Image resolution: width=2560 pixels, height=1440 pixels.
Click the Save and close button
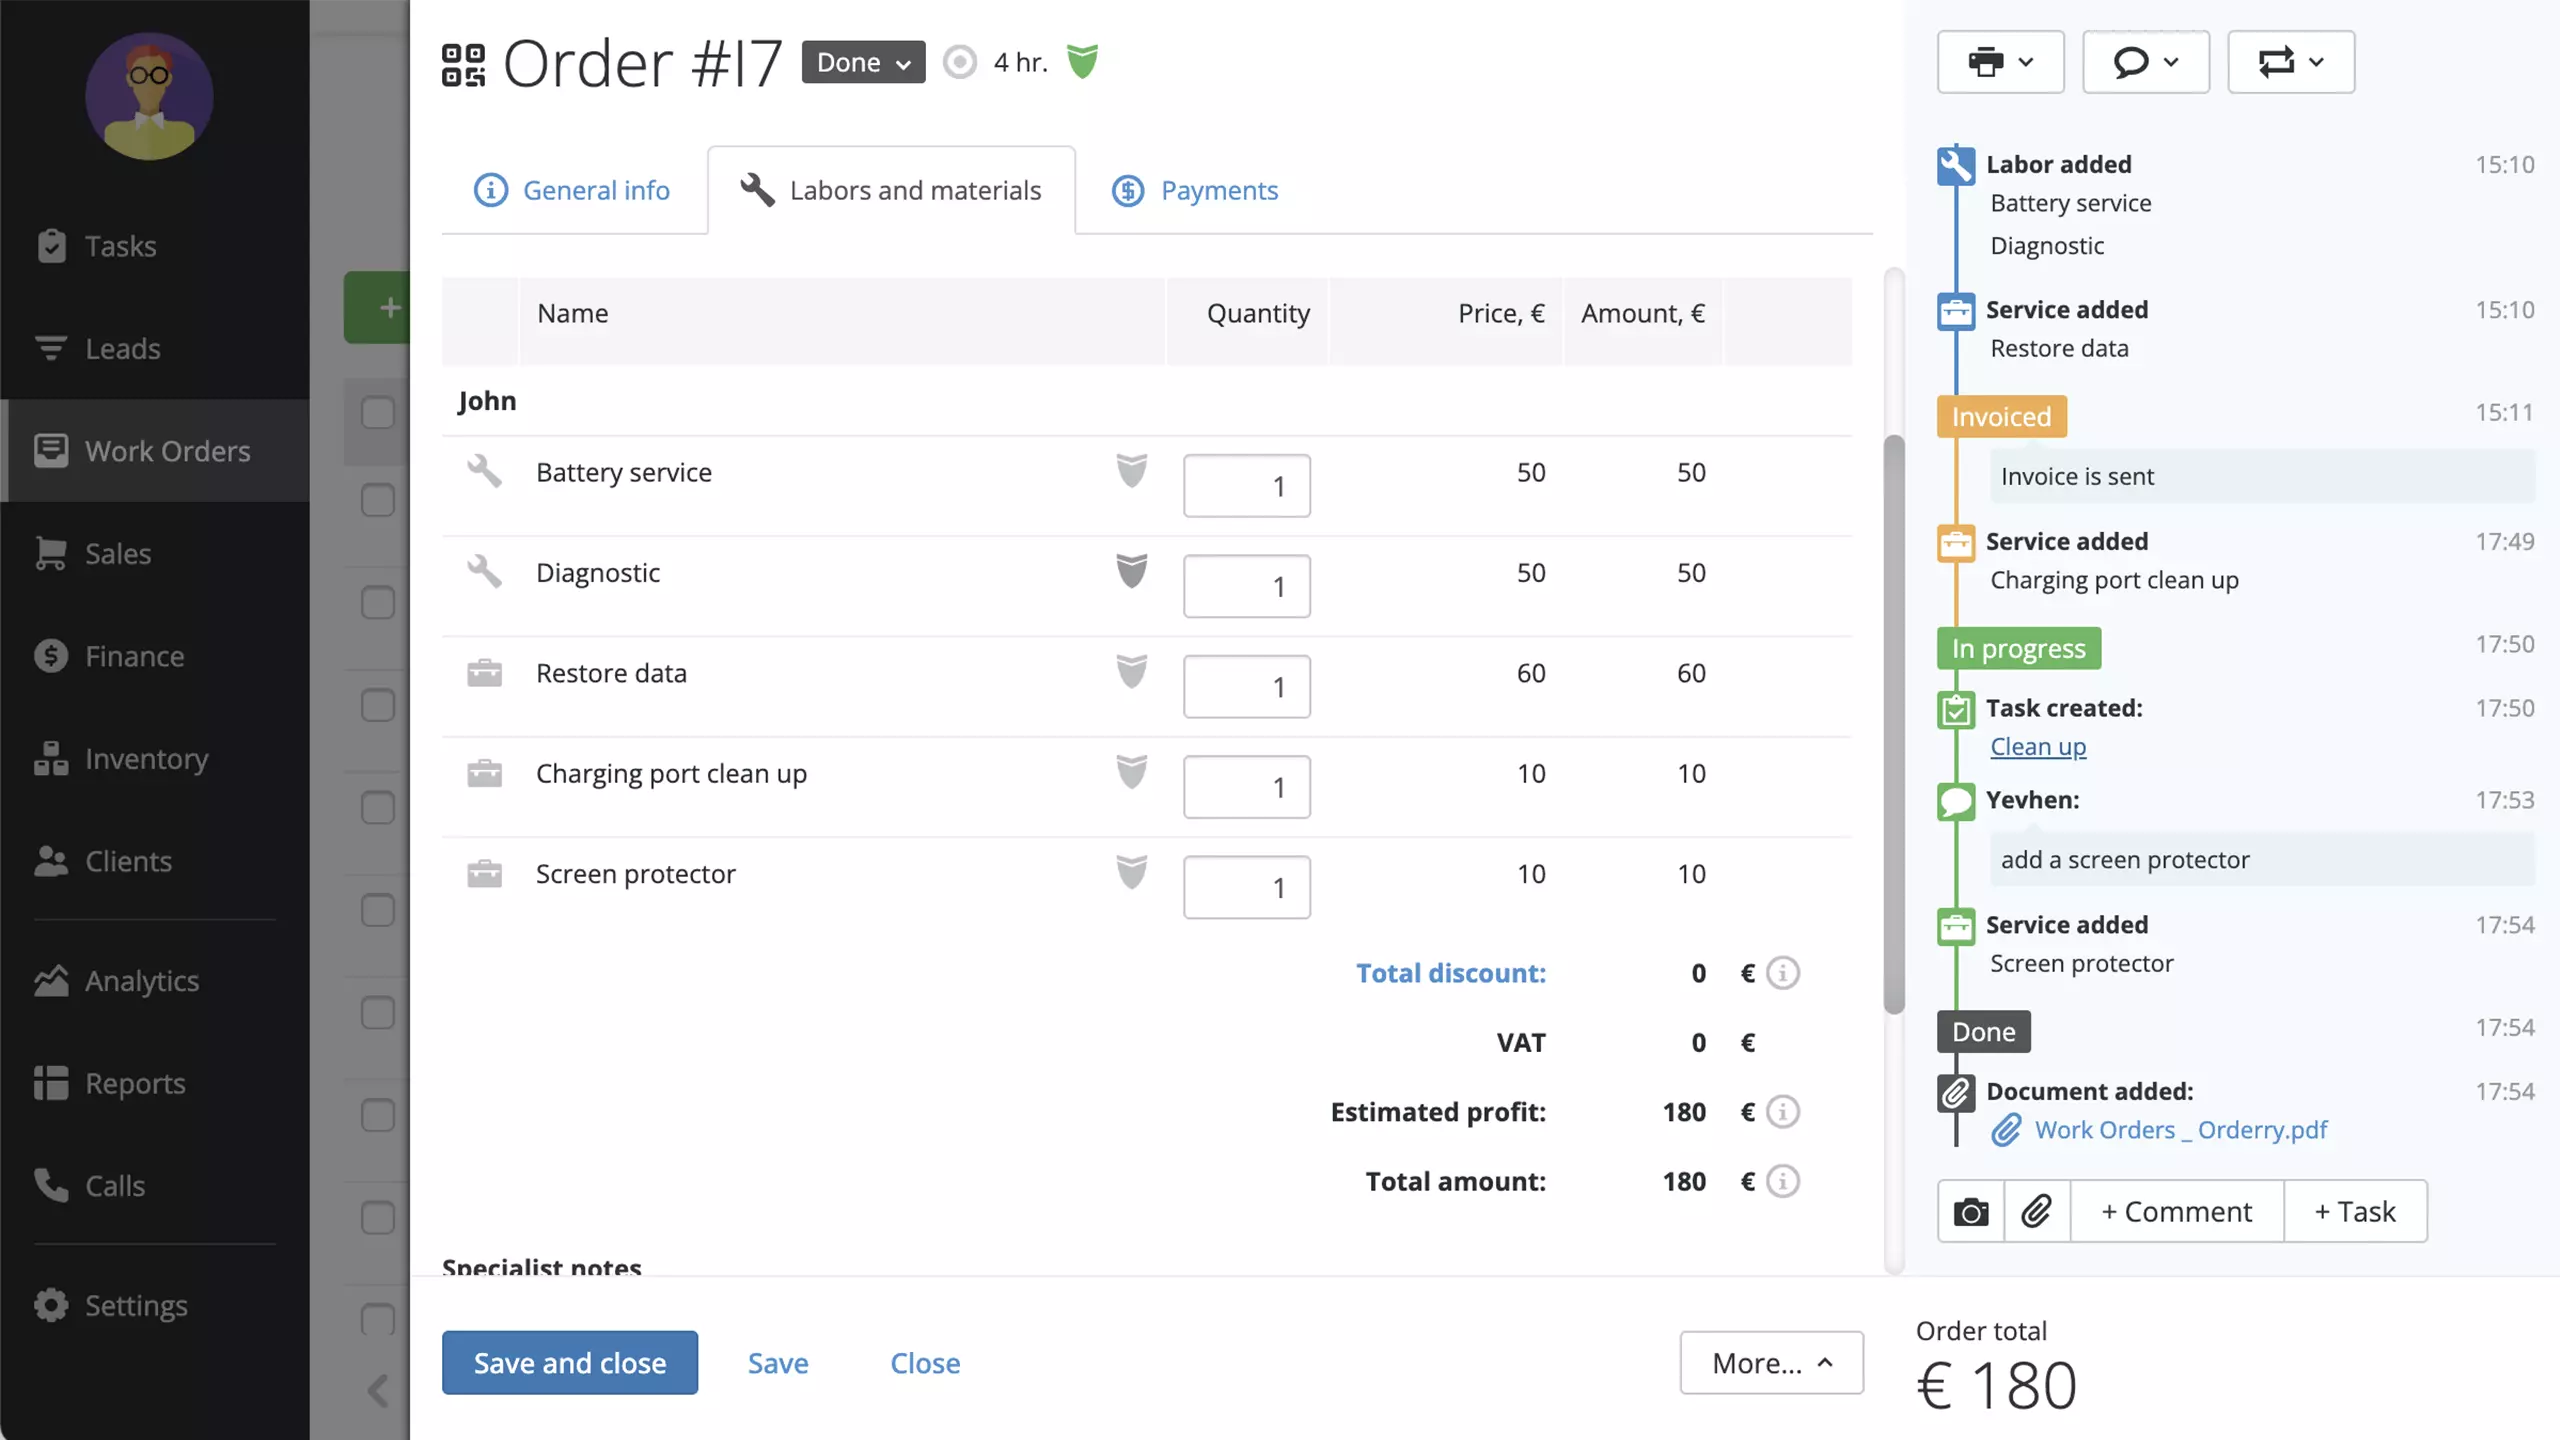click(570, 1361)
